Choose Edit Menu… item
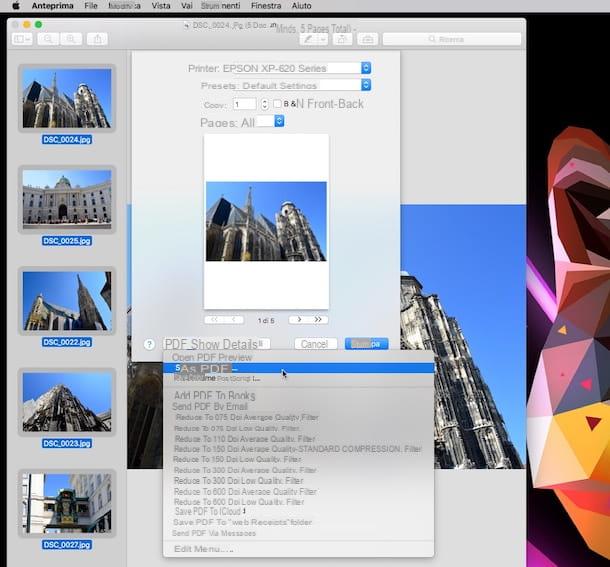 point(298,549)
